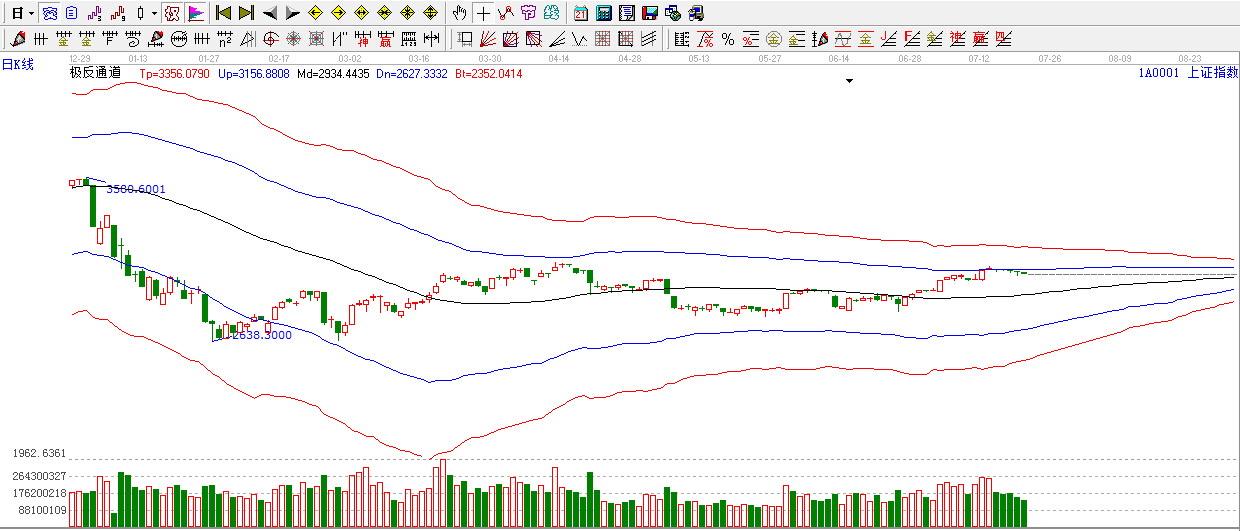
Task: Toggle the first blue chart view button
Action: click(49, 13)
